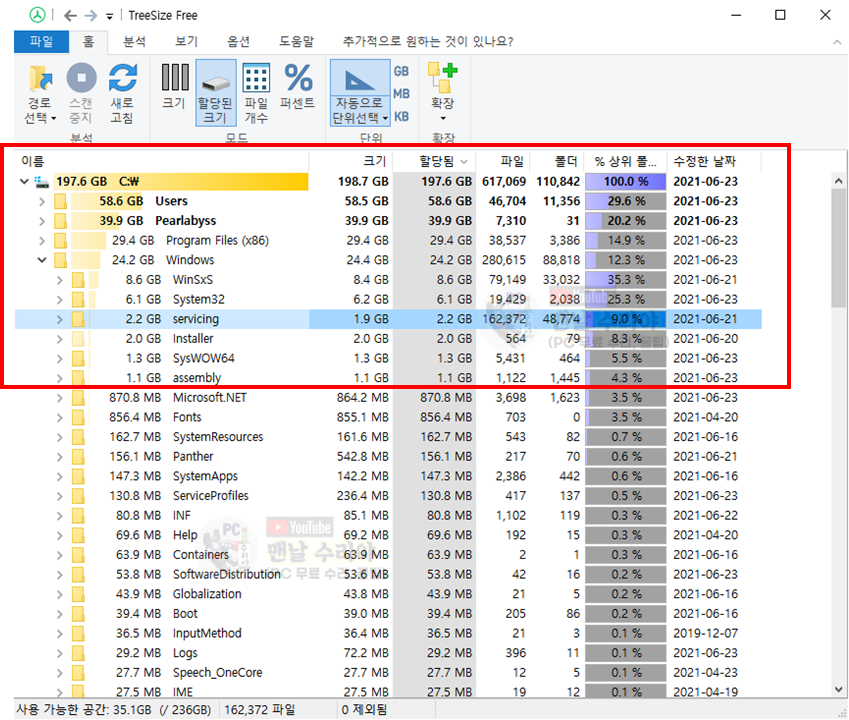849x720 pixels.
Task: Collapse the ribbon with the chevron arrow
Action: (837, 42)
